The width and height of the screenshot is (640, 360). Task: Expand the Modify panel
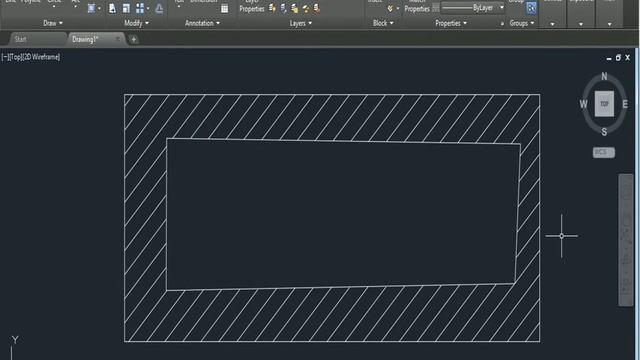(x=136, y=23)
